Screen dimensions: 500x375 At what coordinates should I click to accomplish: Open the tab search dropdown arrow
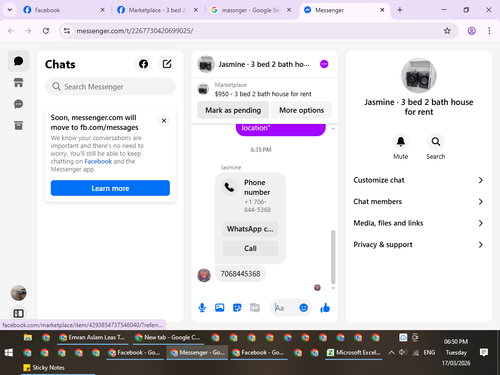(10, 10)
